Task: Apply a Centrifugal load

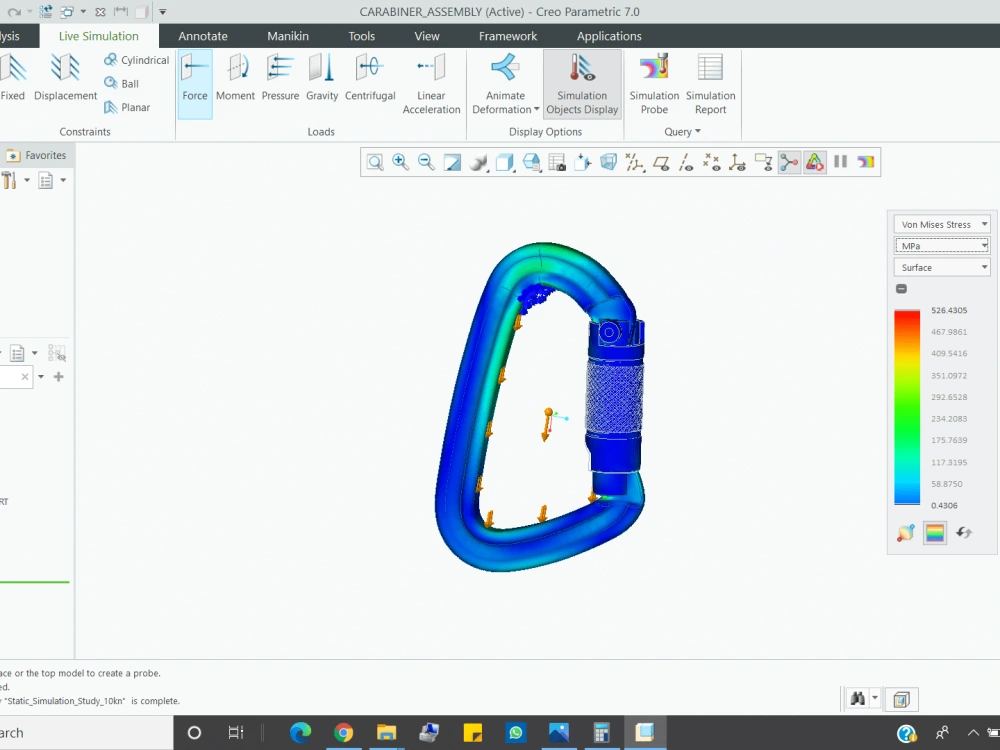Action: [x=370, y=80]
